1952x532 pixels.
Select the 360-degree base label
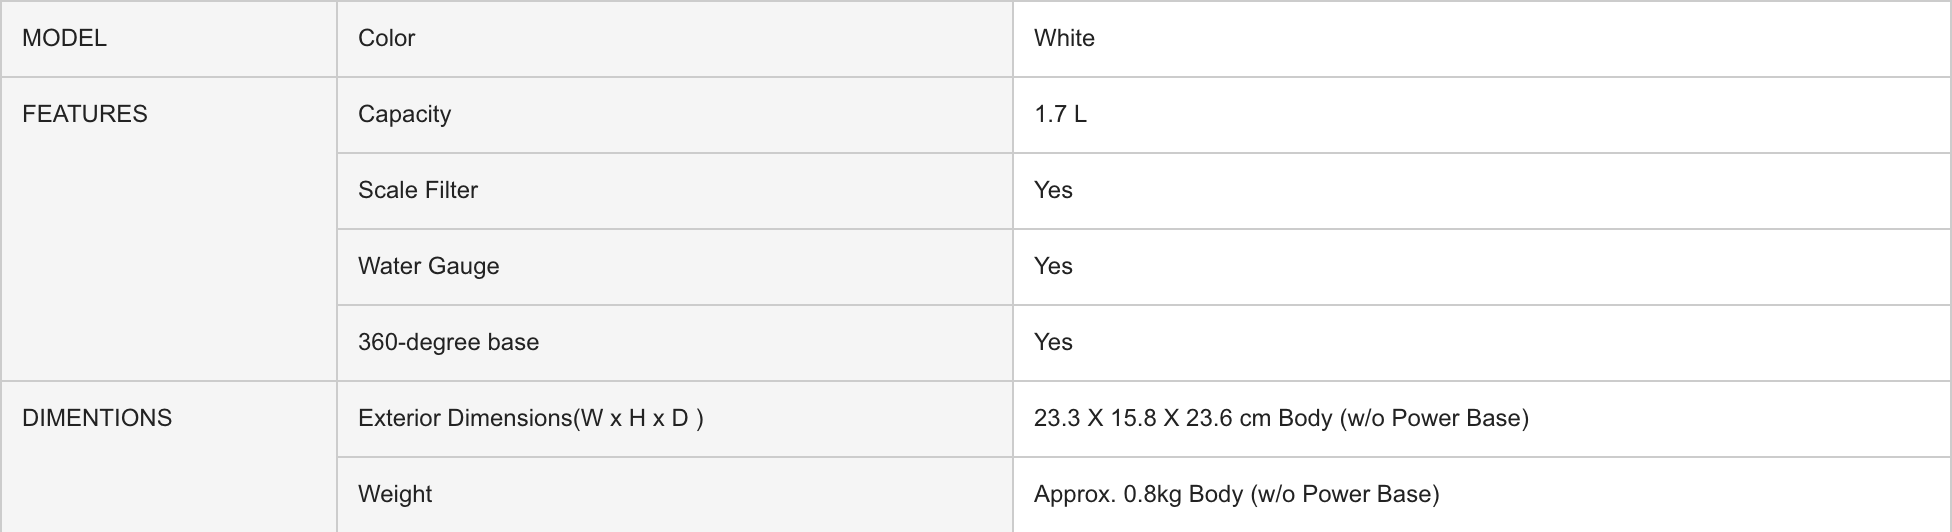tap(448, 342)
